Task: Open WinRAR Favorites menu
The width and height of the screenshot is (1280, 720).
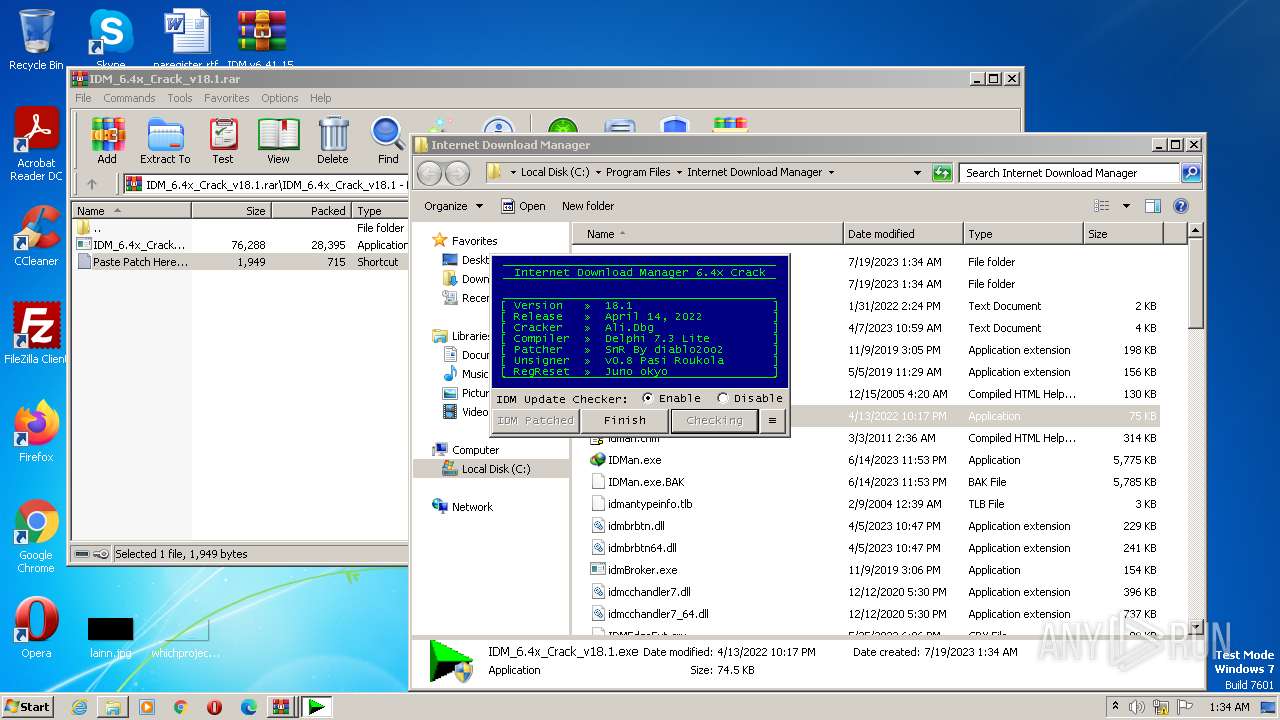Action: (227, 98)
